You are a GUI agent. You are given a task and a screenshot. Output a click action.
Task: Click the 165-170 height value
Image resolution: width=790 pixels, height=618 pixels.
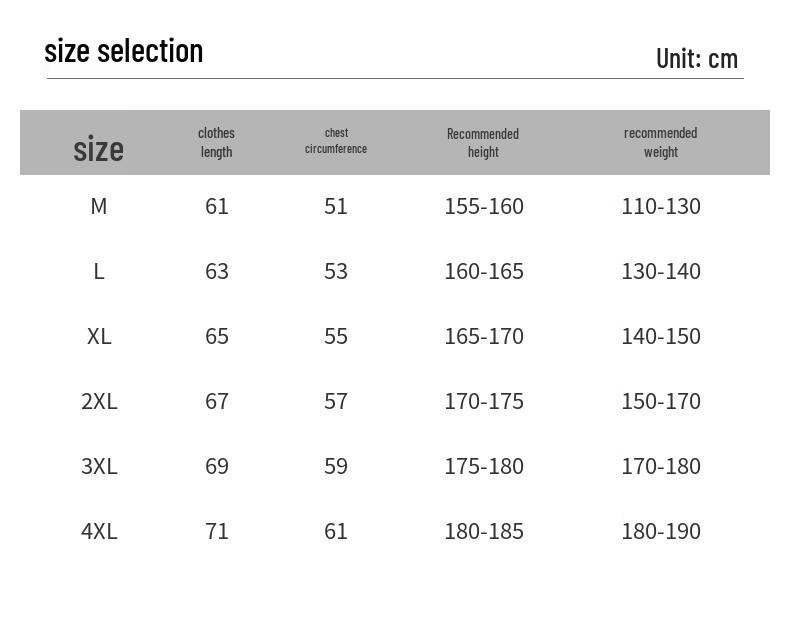[484, 336]
